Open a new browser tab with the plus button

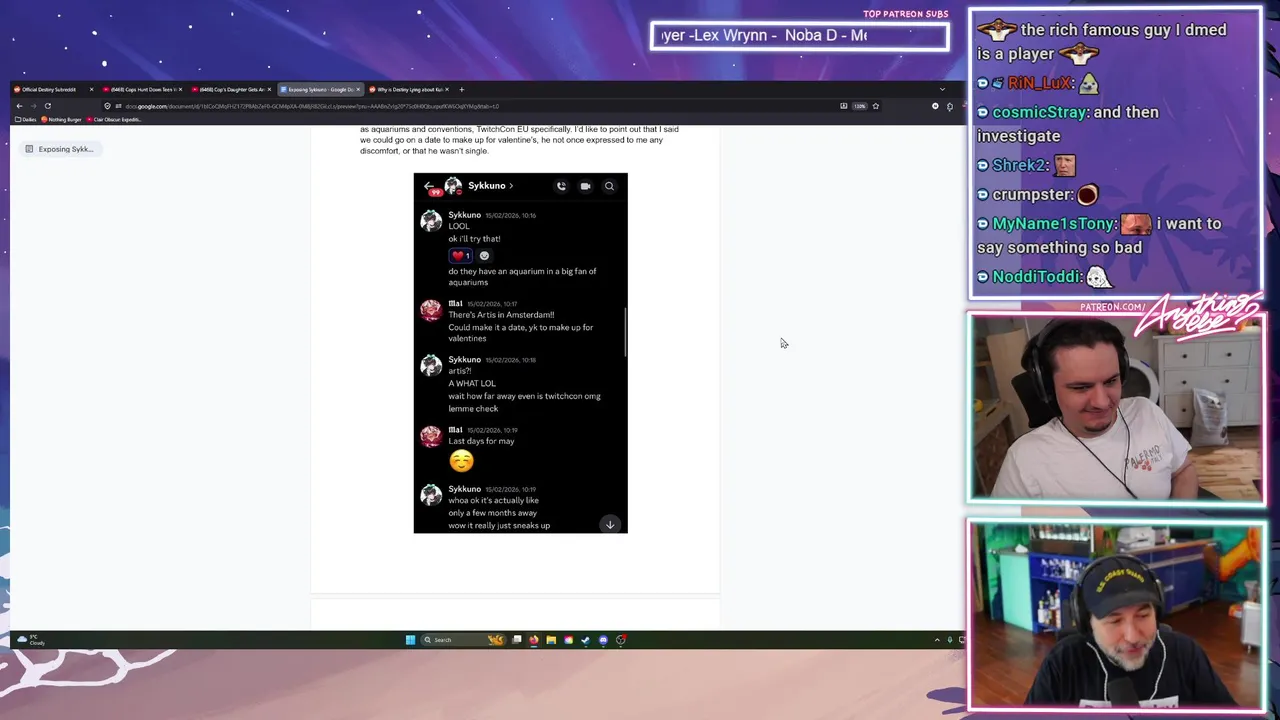pos(461,89)
